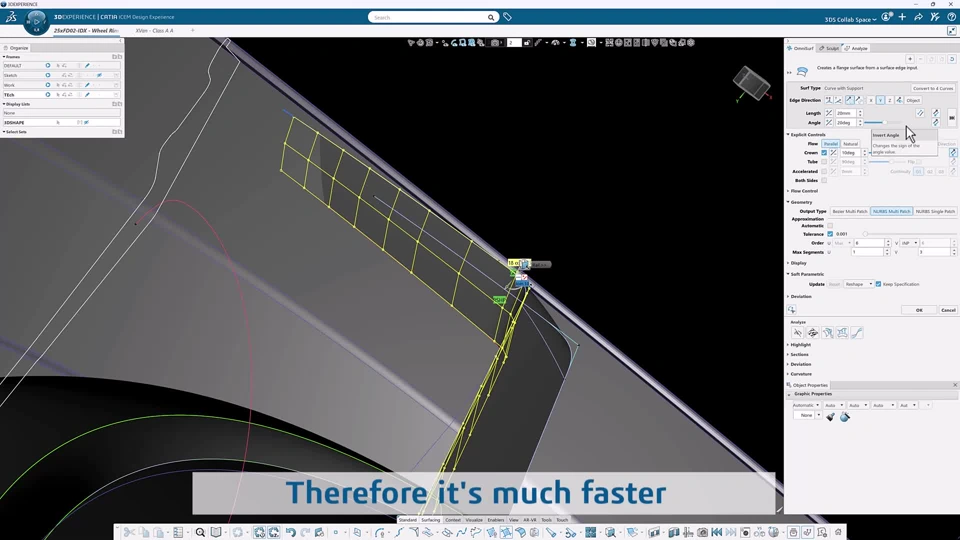Expand the Sections section
Screen dimensions: 960x540
pos(789,354)
